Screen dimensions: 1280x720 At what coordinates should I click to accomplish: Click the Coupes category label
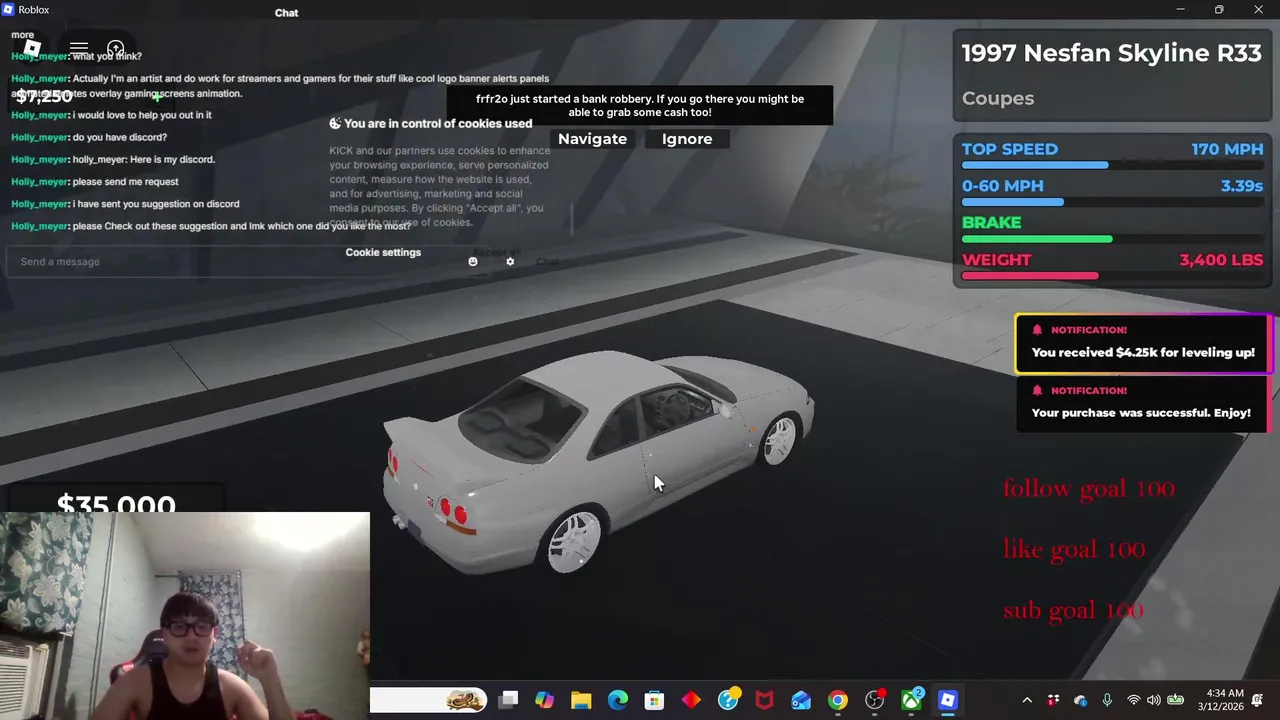point(998,98)
